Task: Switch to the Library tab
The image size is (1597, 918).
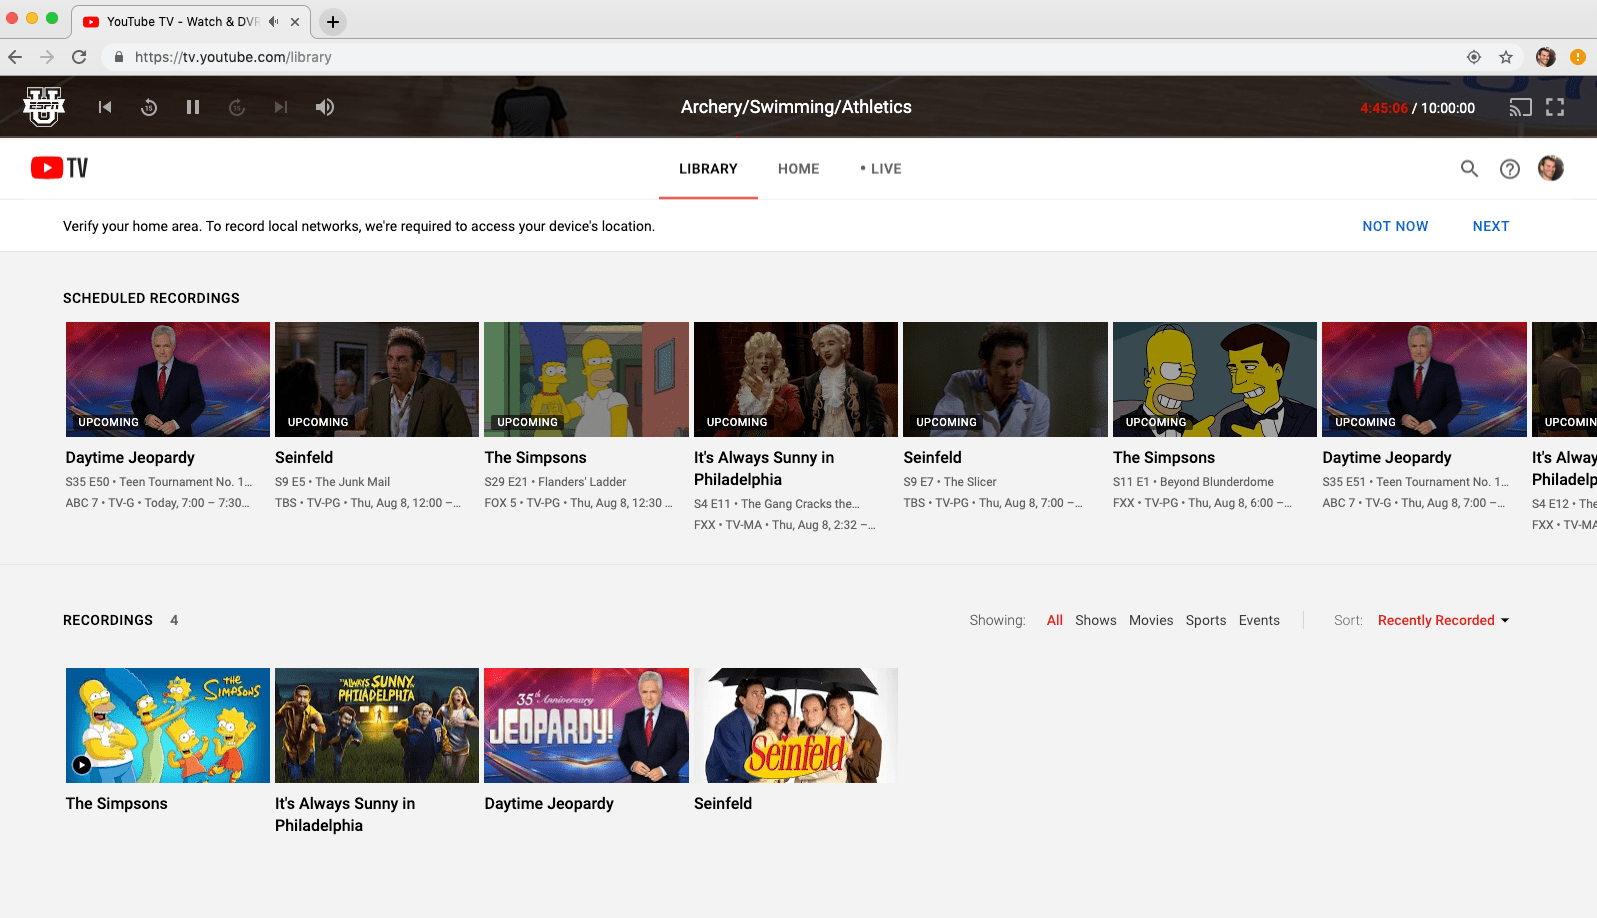Action: click(x=708, y=169)
